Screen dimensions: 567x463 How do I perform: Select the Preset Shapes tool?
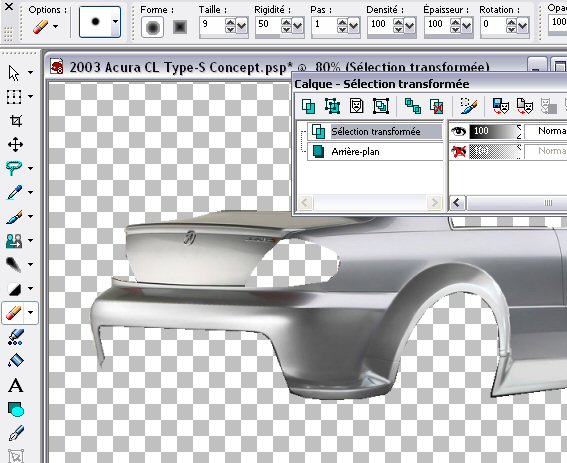pos(16,409)
